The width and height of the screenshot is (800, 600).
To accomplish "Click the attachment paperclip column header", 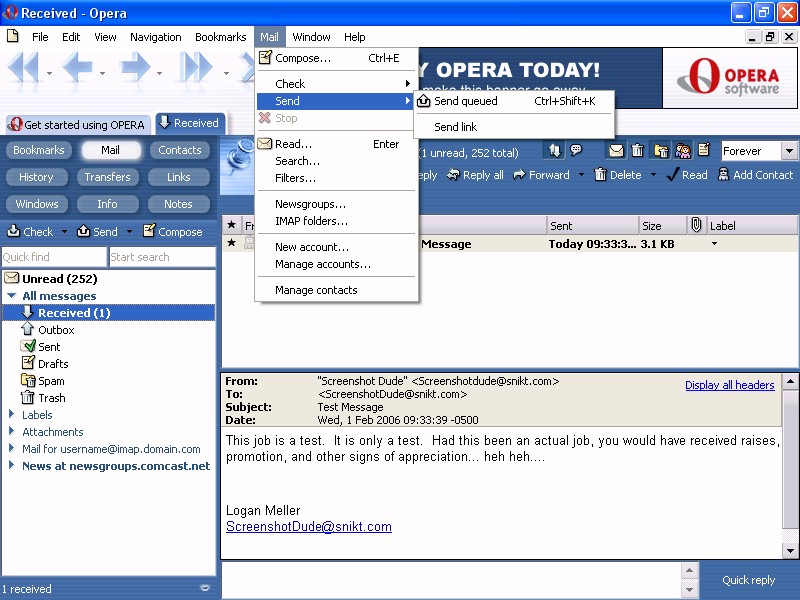I will tap(696, 226).
